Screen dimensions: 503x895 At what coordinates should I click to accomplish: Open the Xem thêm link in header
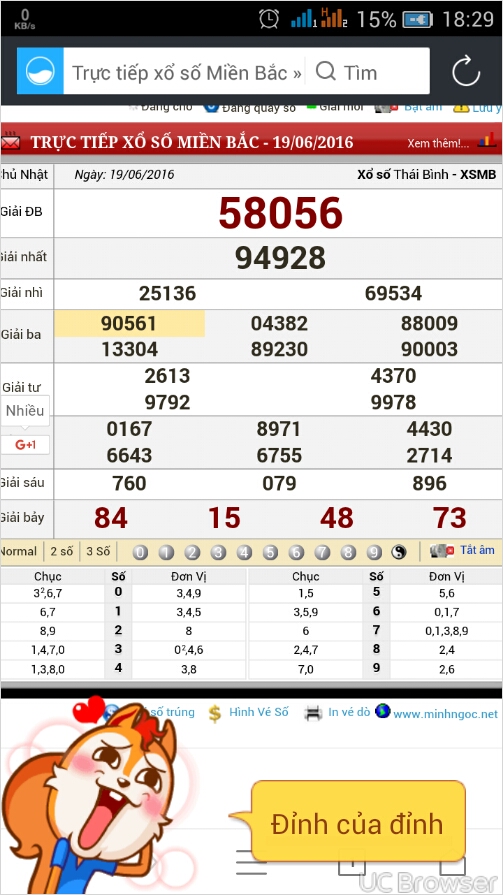click(x=438, y=143)
